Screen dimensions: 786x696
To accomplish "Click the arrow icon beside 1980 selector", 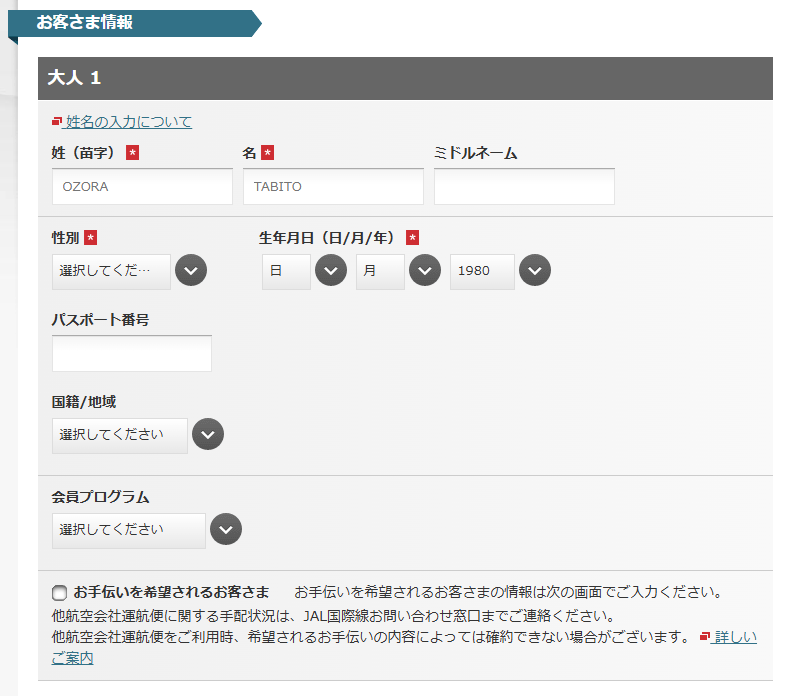I will (535, 270).
